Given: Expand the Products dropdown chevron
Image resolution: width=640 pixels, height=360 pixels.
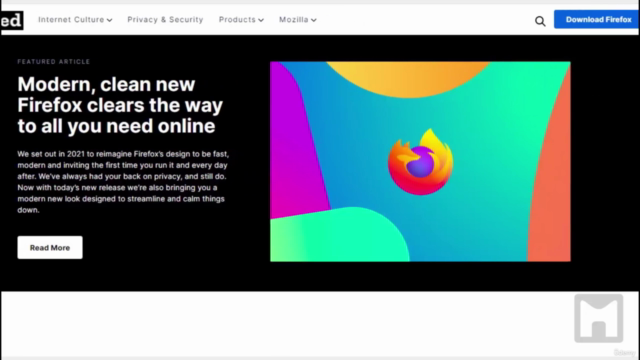Looking at the screenshot, I should (x=261, y=20).
